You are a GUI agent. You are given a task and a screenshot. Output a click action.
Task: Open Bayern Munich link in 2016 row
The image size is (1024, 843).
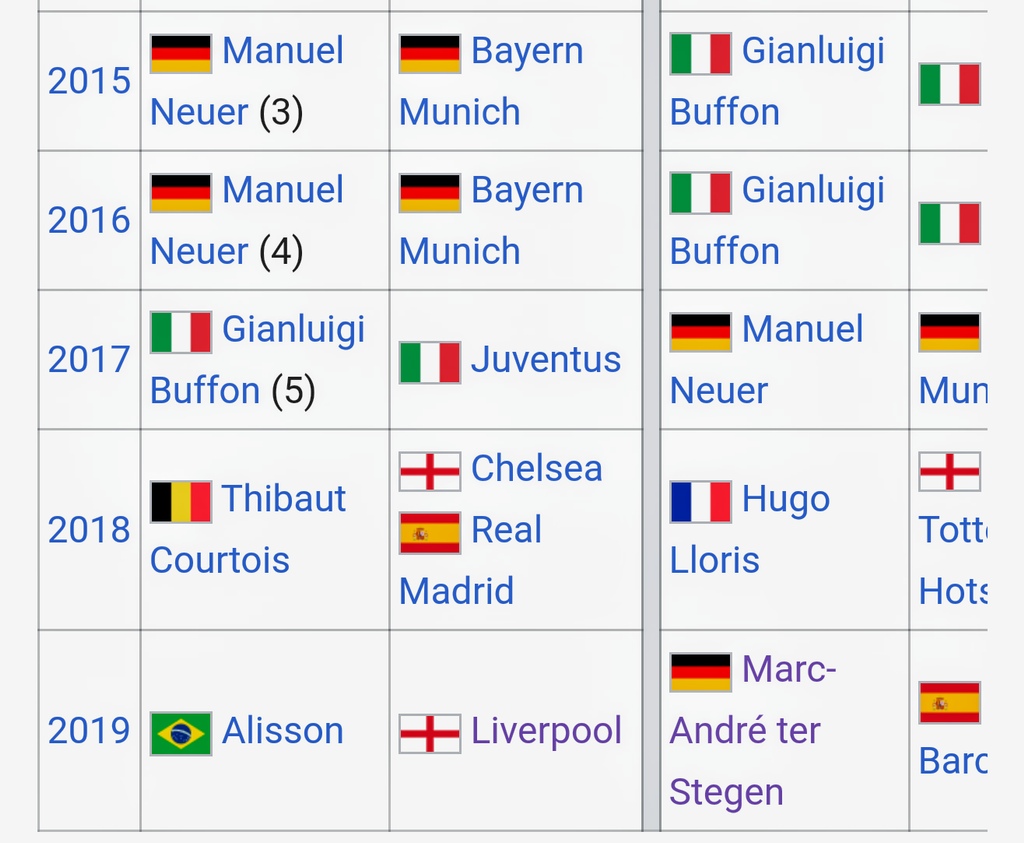(x=491, y=221)
